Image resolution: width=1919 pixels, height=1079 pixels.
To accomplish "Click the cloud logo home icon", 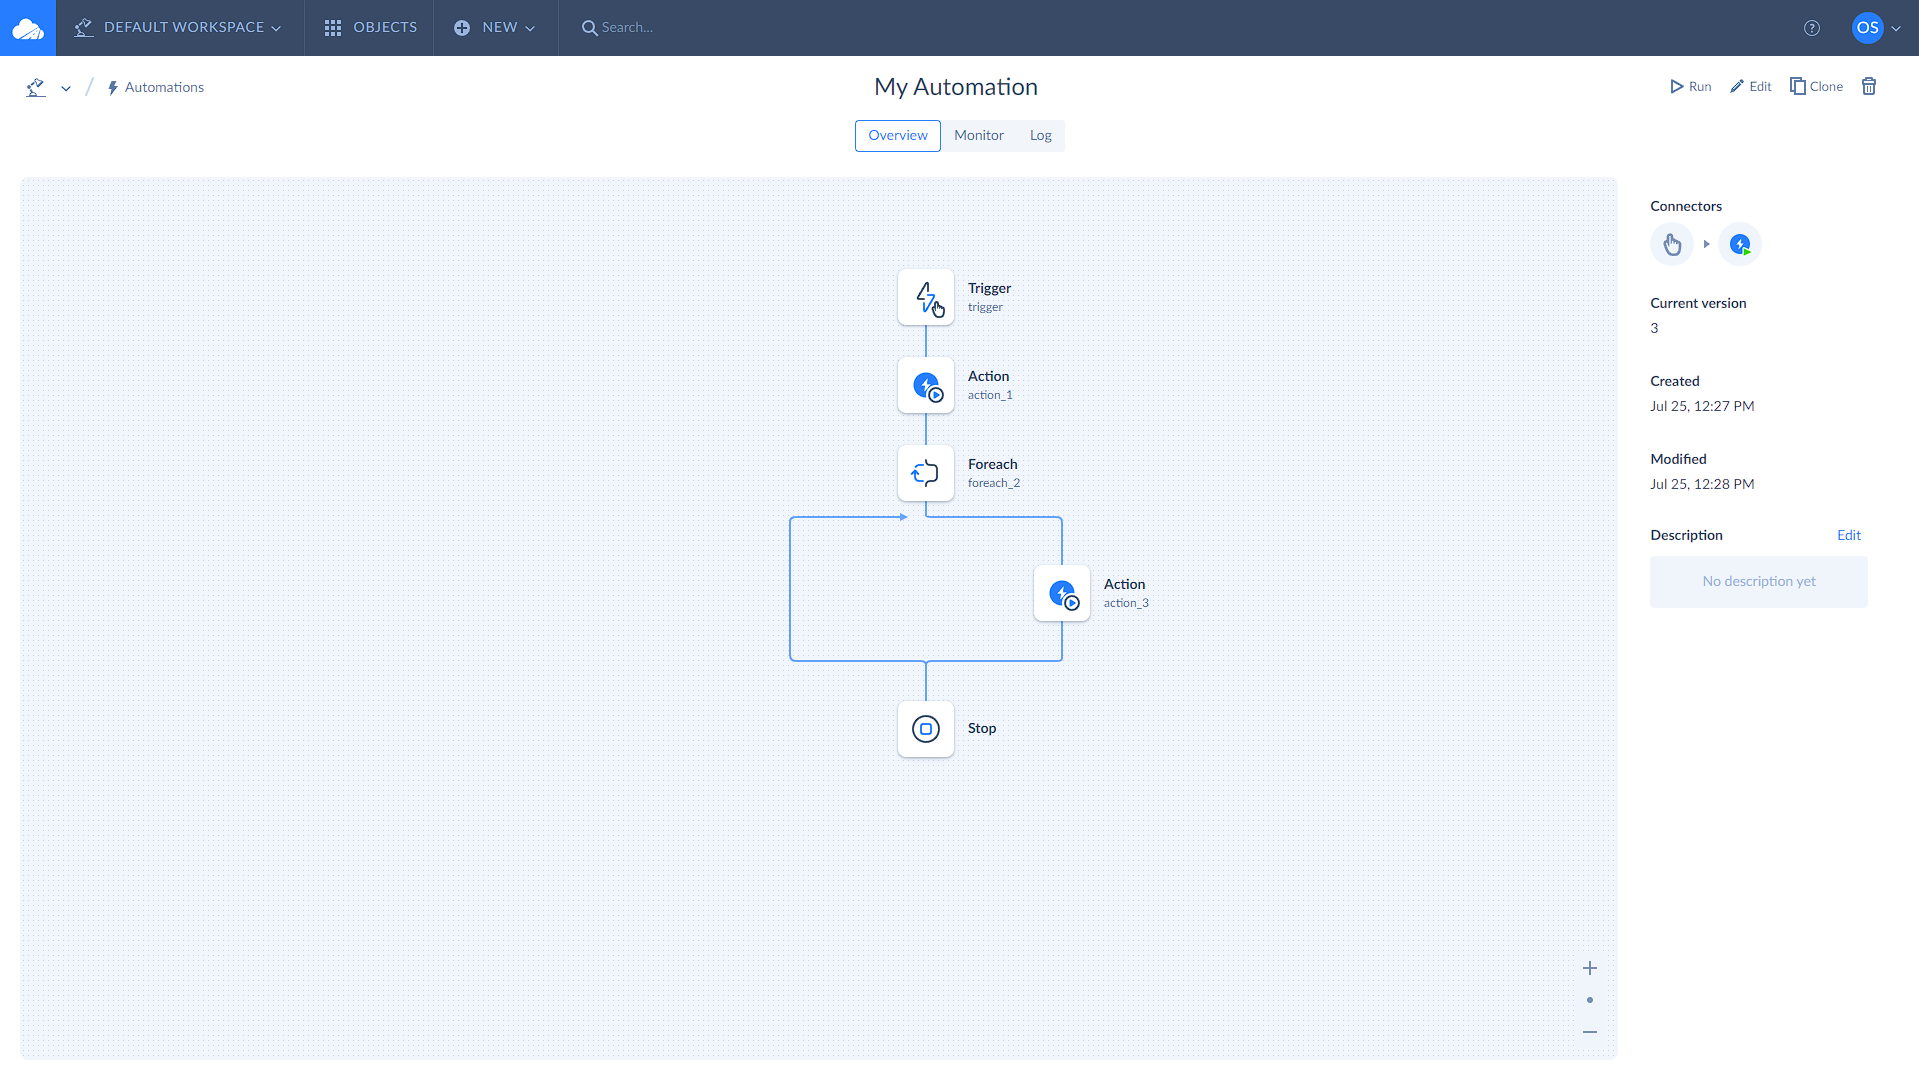I will pyautogui.click(x=28, y=28).
